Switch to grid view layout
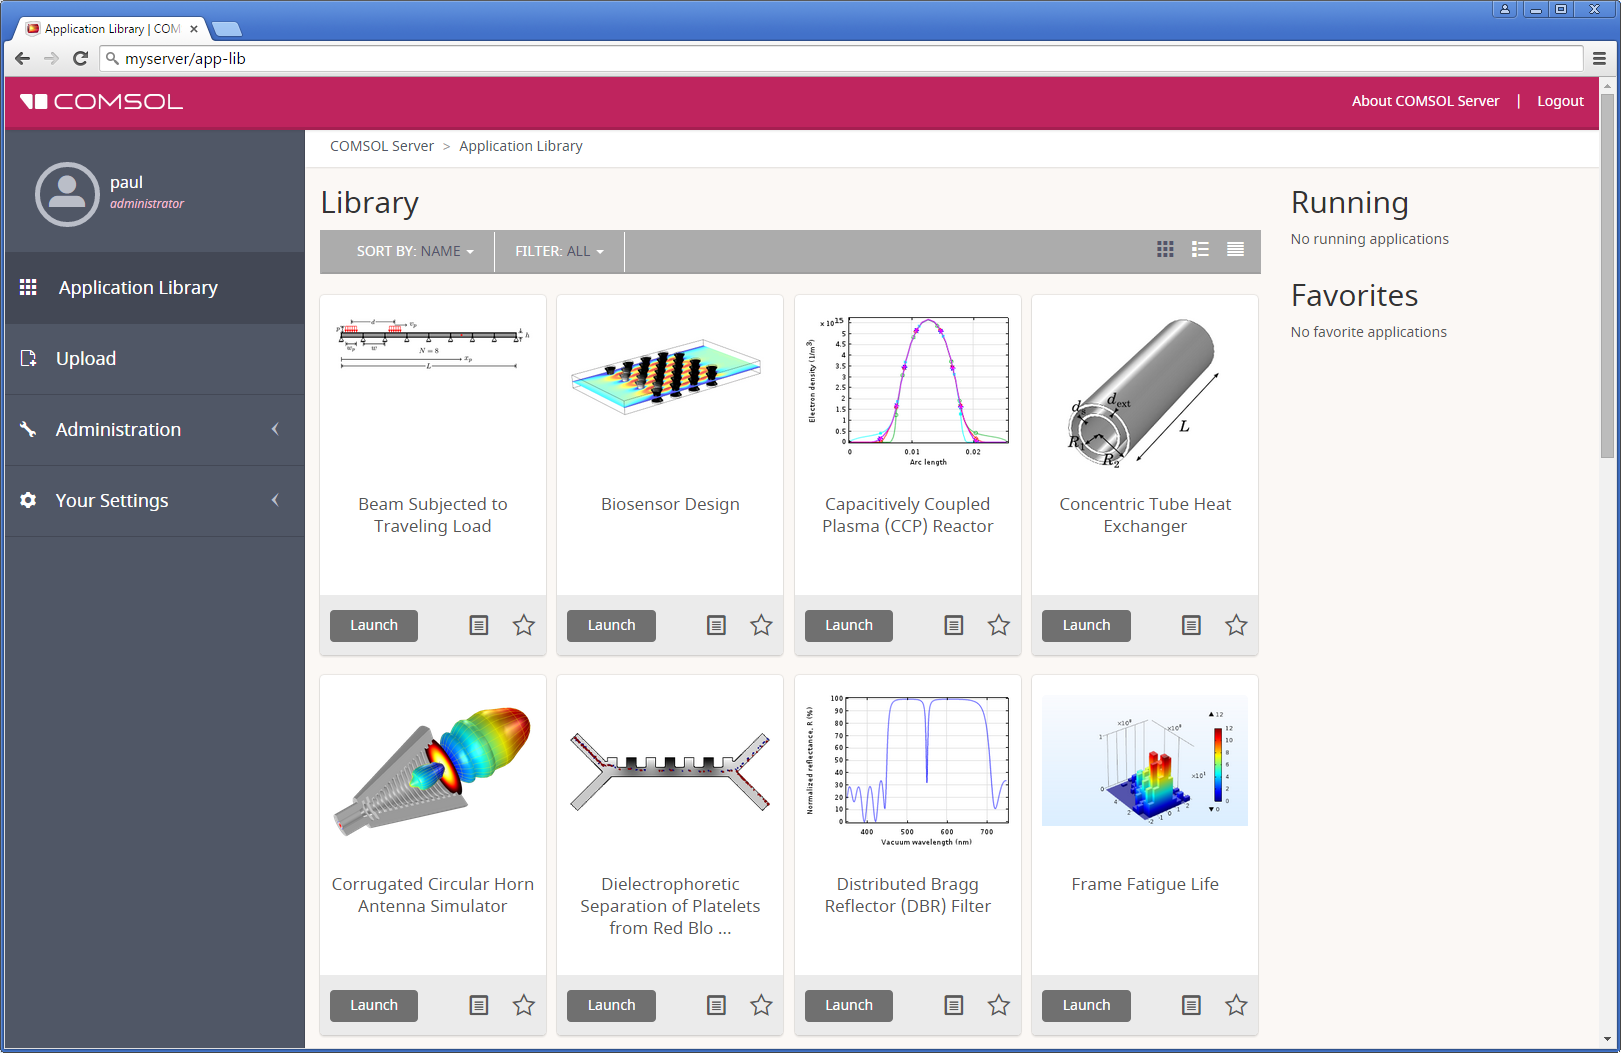The image size is (1621, 1053). (1165, 250)
